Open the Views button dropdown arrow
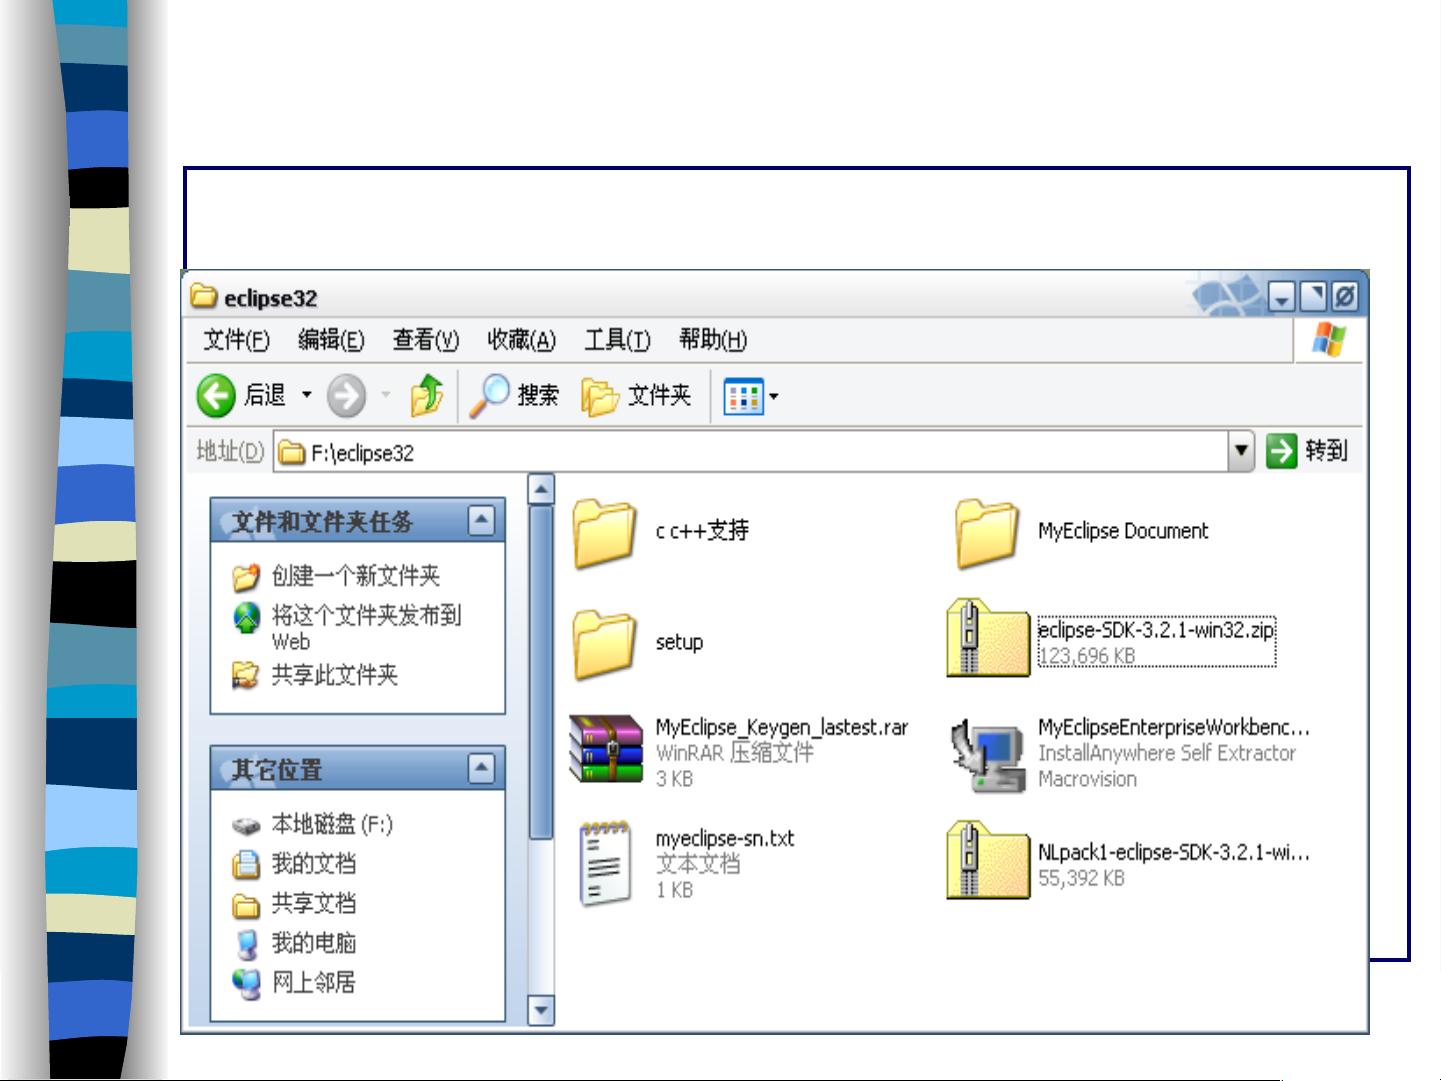The height and width of the screenshot is (1081, 1441). click(x=773, y=397)
